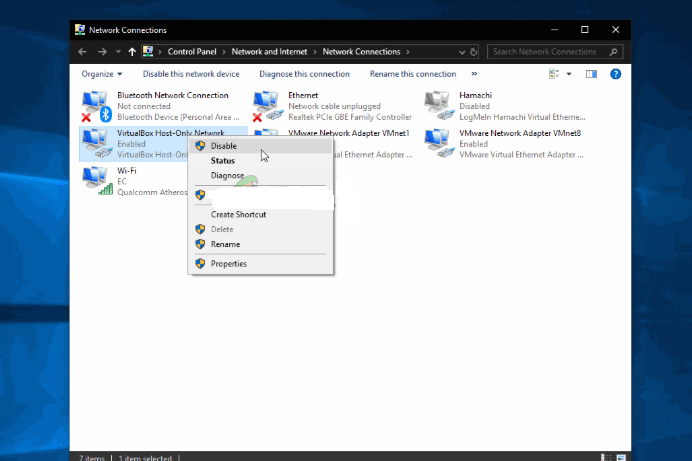Image resolution: width=692 pixels, height=461 pixels.
Task: Close the Network Connections window
Action: point(615,30)
